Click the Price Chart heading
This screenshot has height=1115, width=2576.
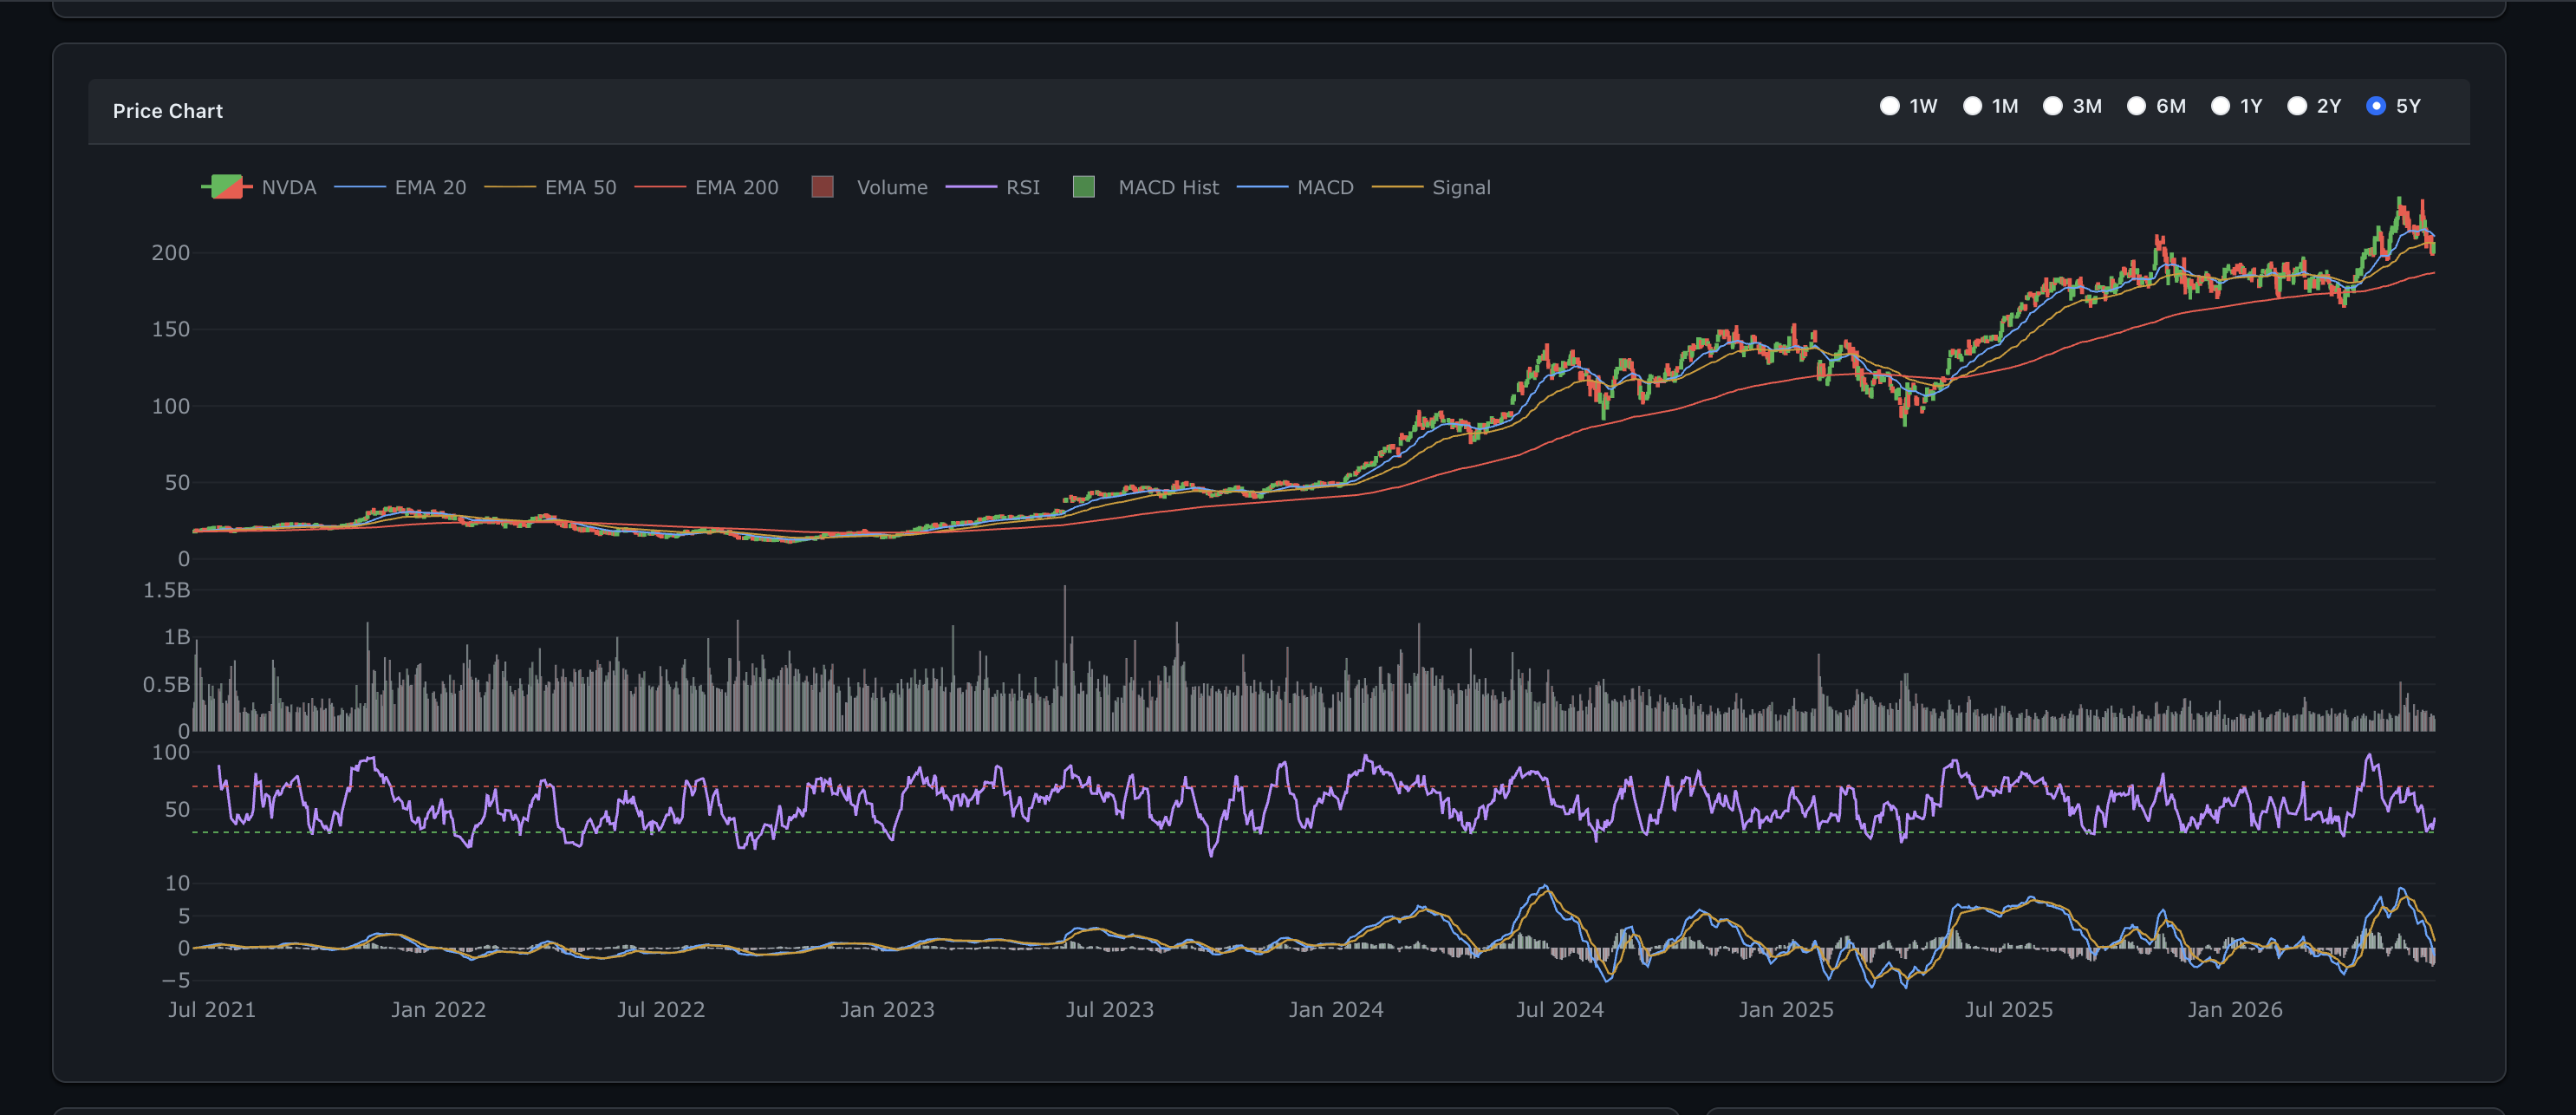coord(168,111)
